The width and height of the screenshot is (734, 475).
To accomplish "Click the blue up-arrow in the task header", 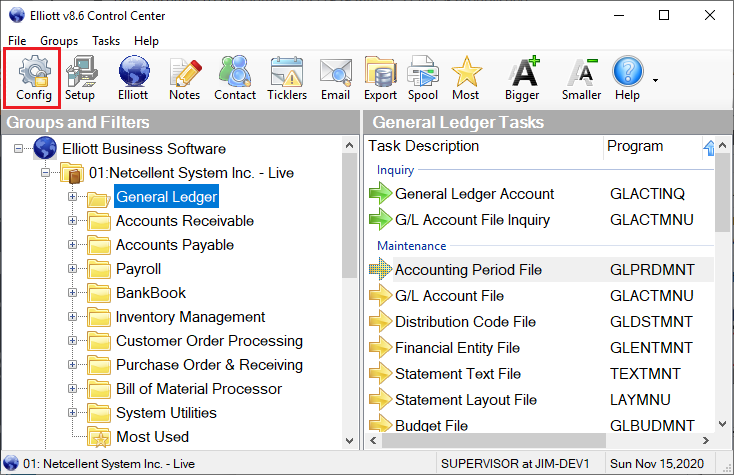I will 709,148.
